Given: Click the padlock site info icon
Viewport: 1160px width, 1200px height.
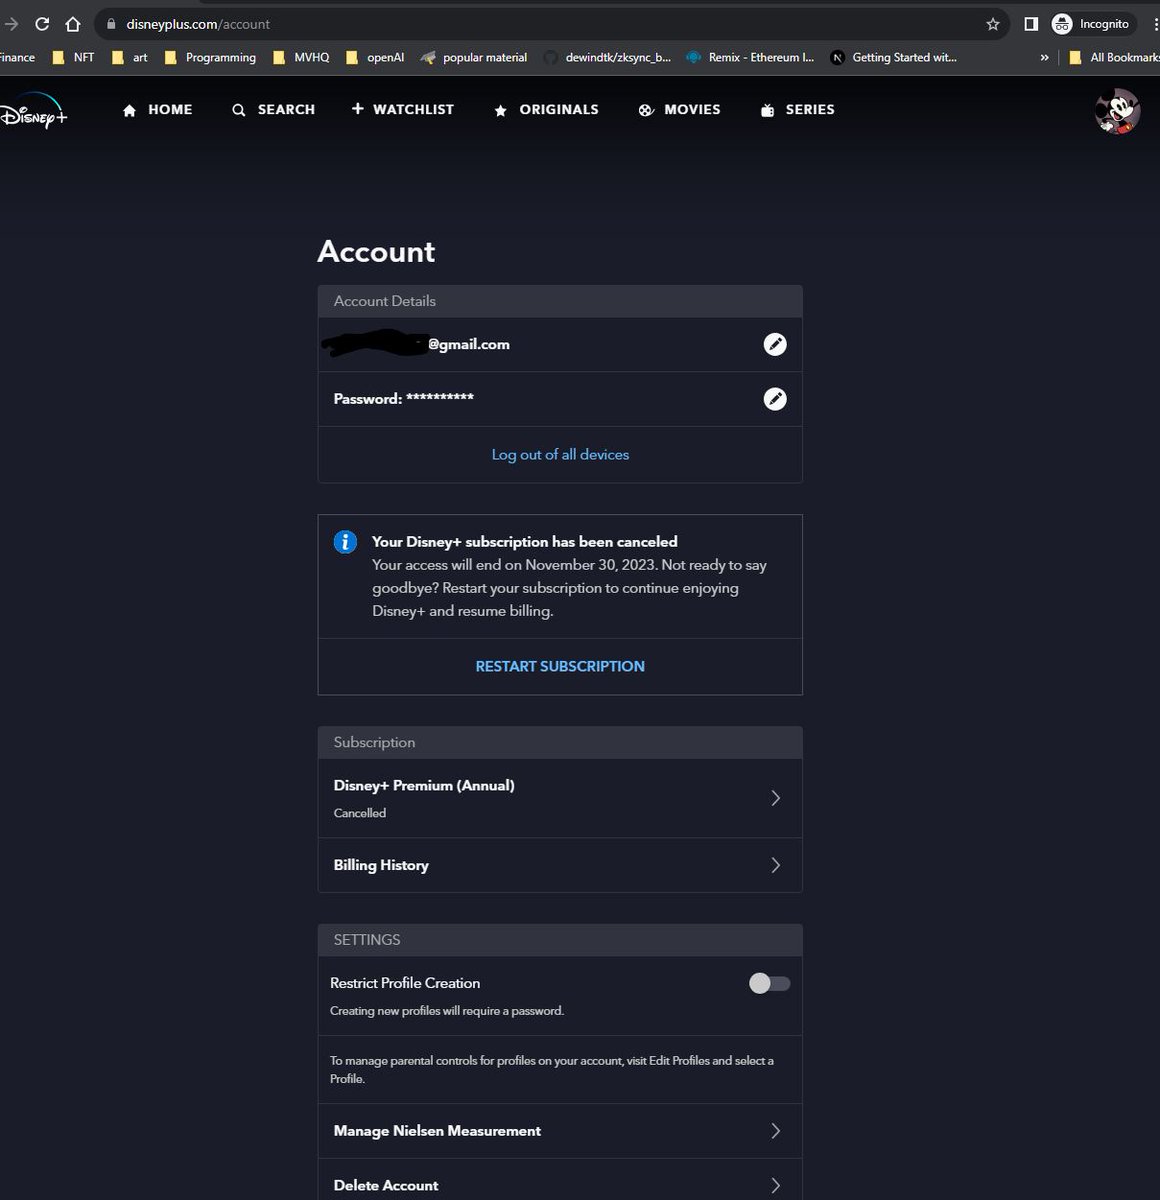Looking at the screenshot, I should (111, 24).
